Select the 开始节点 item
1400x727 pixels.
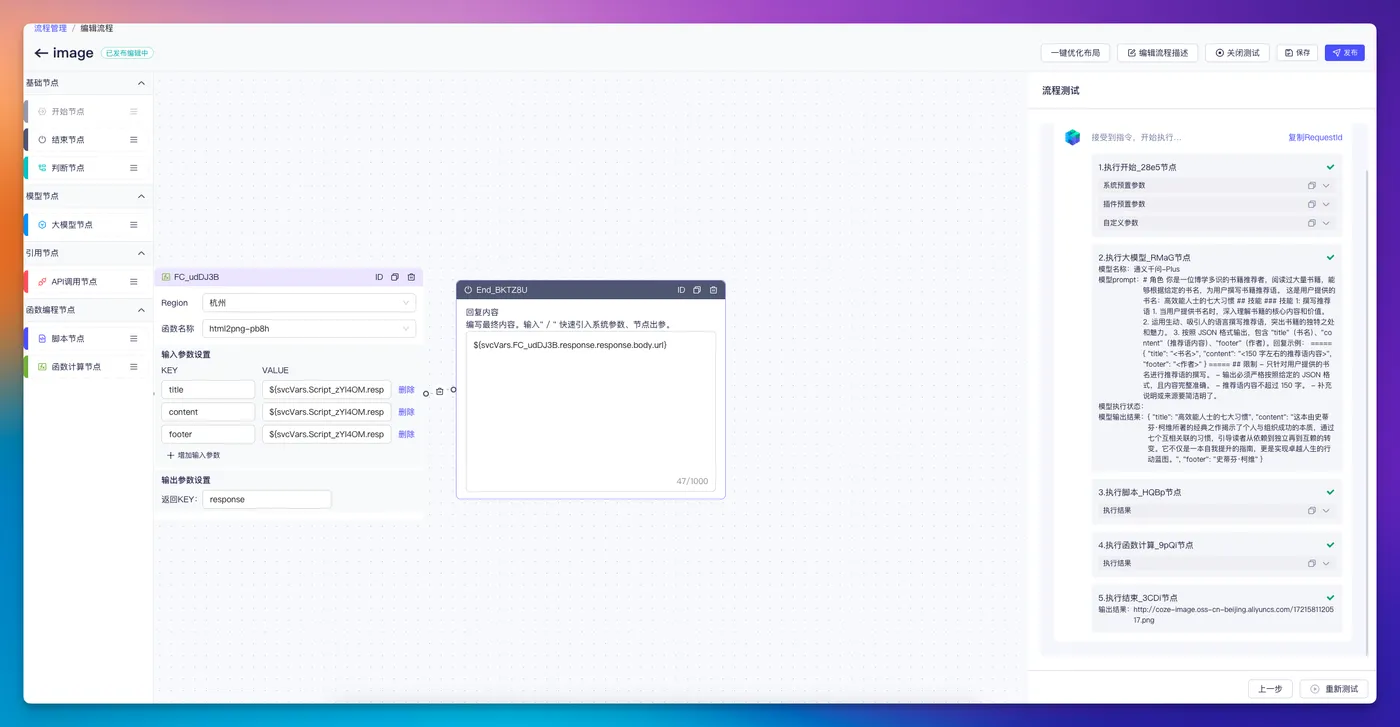pos(88,111)
